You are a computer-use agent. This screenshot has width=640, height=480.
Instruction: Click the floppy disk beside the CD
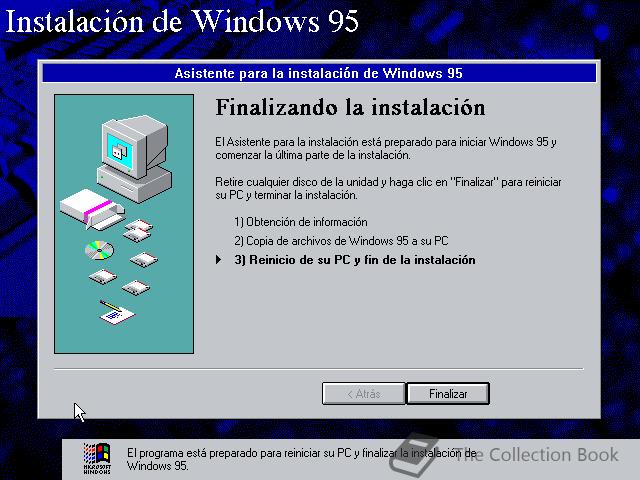144,260
